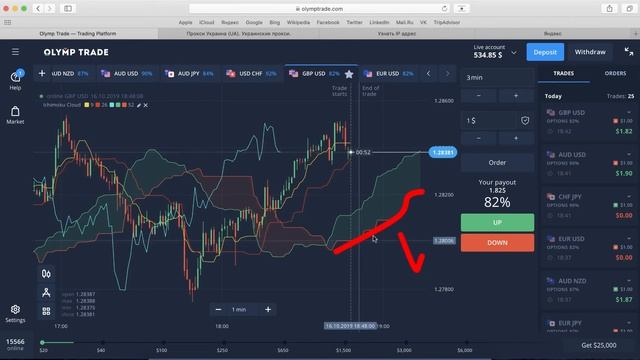Open Safari show tabs overview button
The image size is (640, 360).
629,8
